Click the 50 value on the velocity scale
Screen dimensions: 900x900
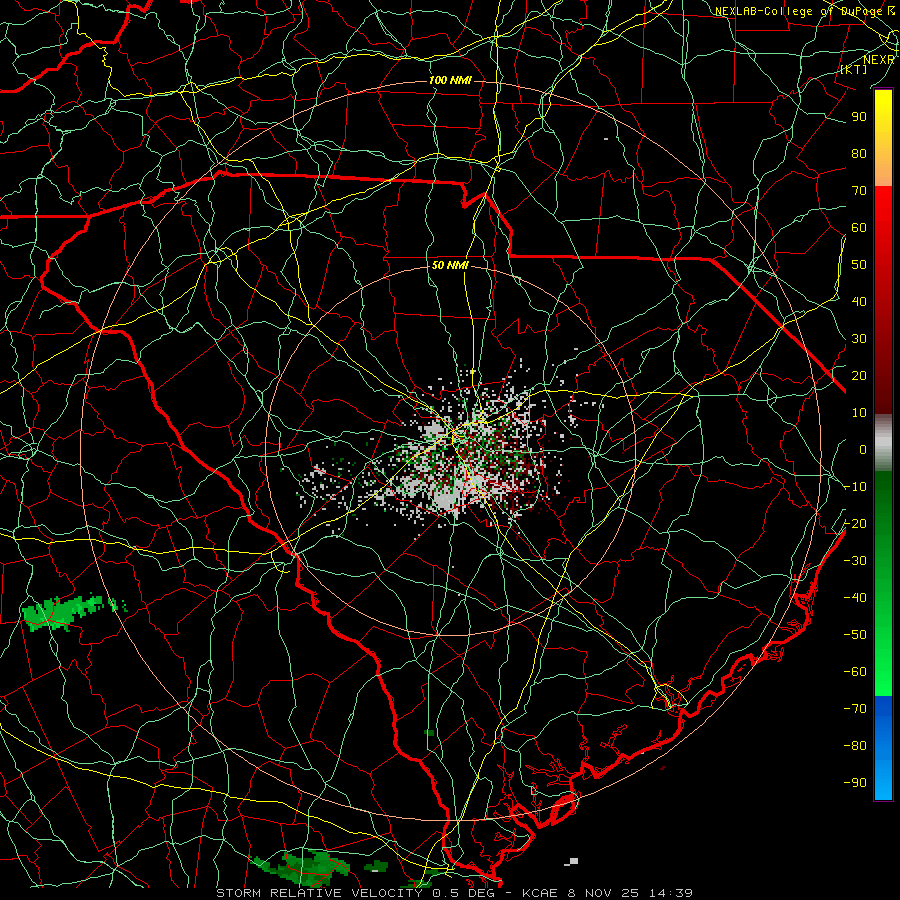tap(859, 265)
